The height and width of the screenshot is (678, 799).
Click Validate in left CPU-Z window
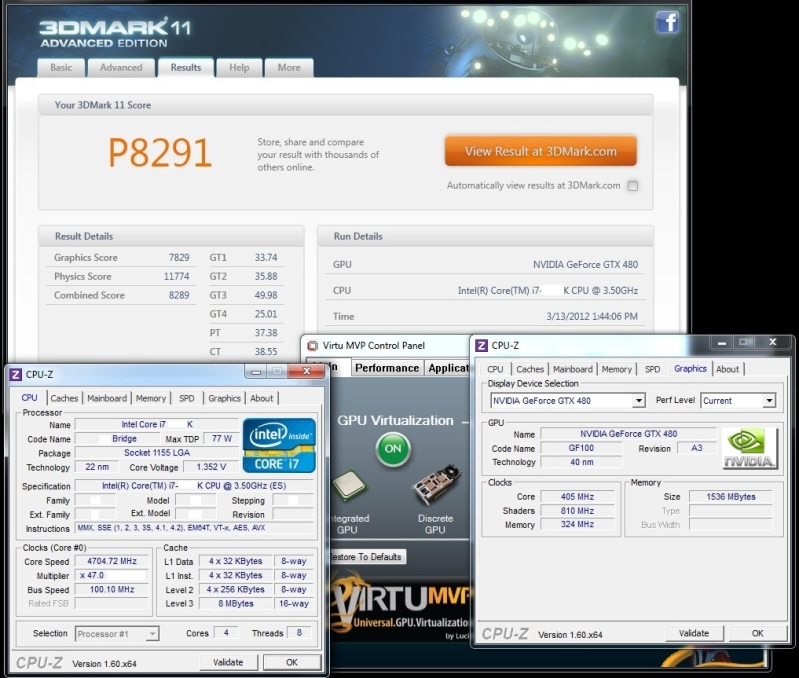tap(228, 662)
